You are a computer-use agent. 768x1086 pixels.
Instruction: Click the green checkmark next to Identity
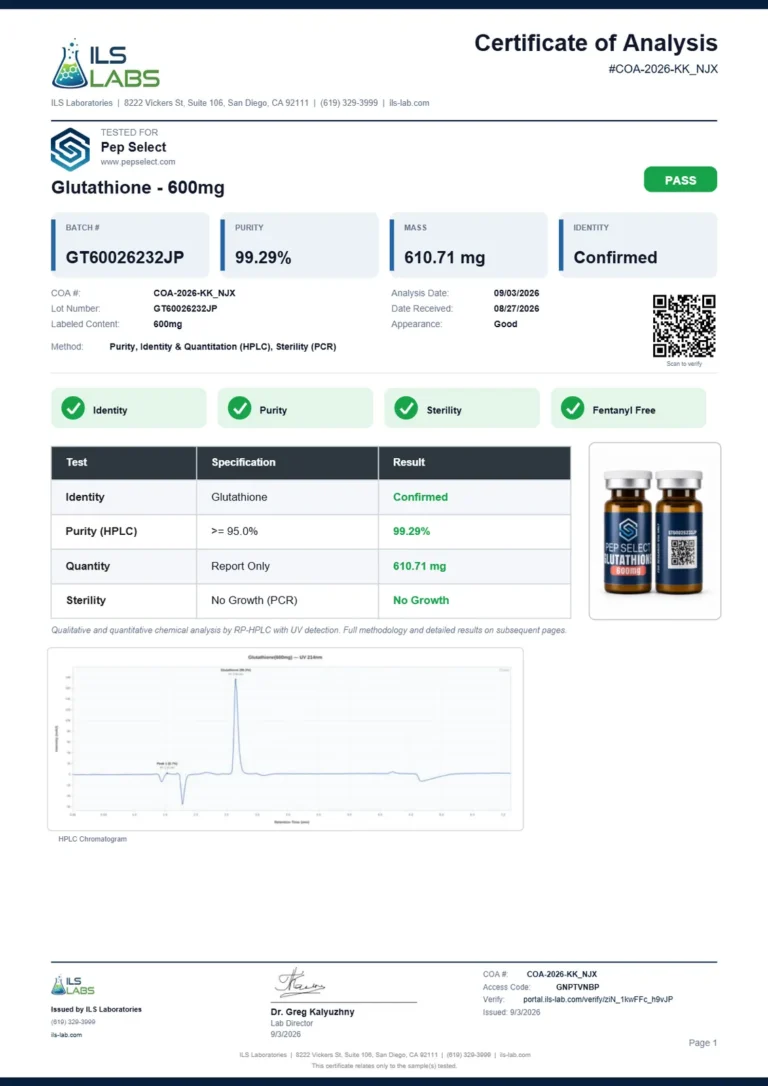click(x=73, y=409)
